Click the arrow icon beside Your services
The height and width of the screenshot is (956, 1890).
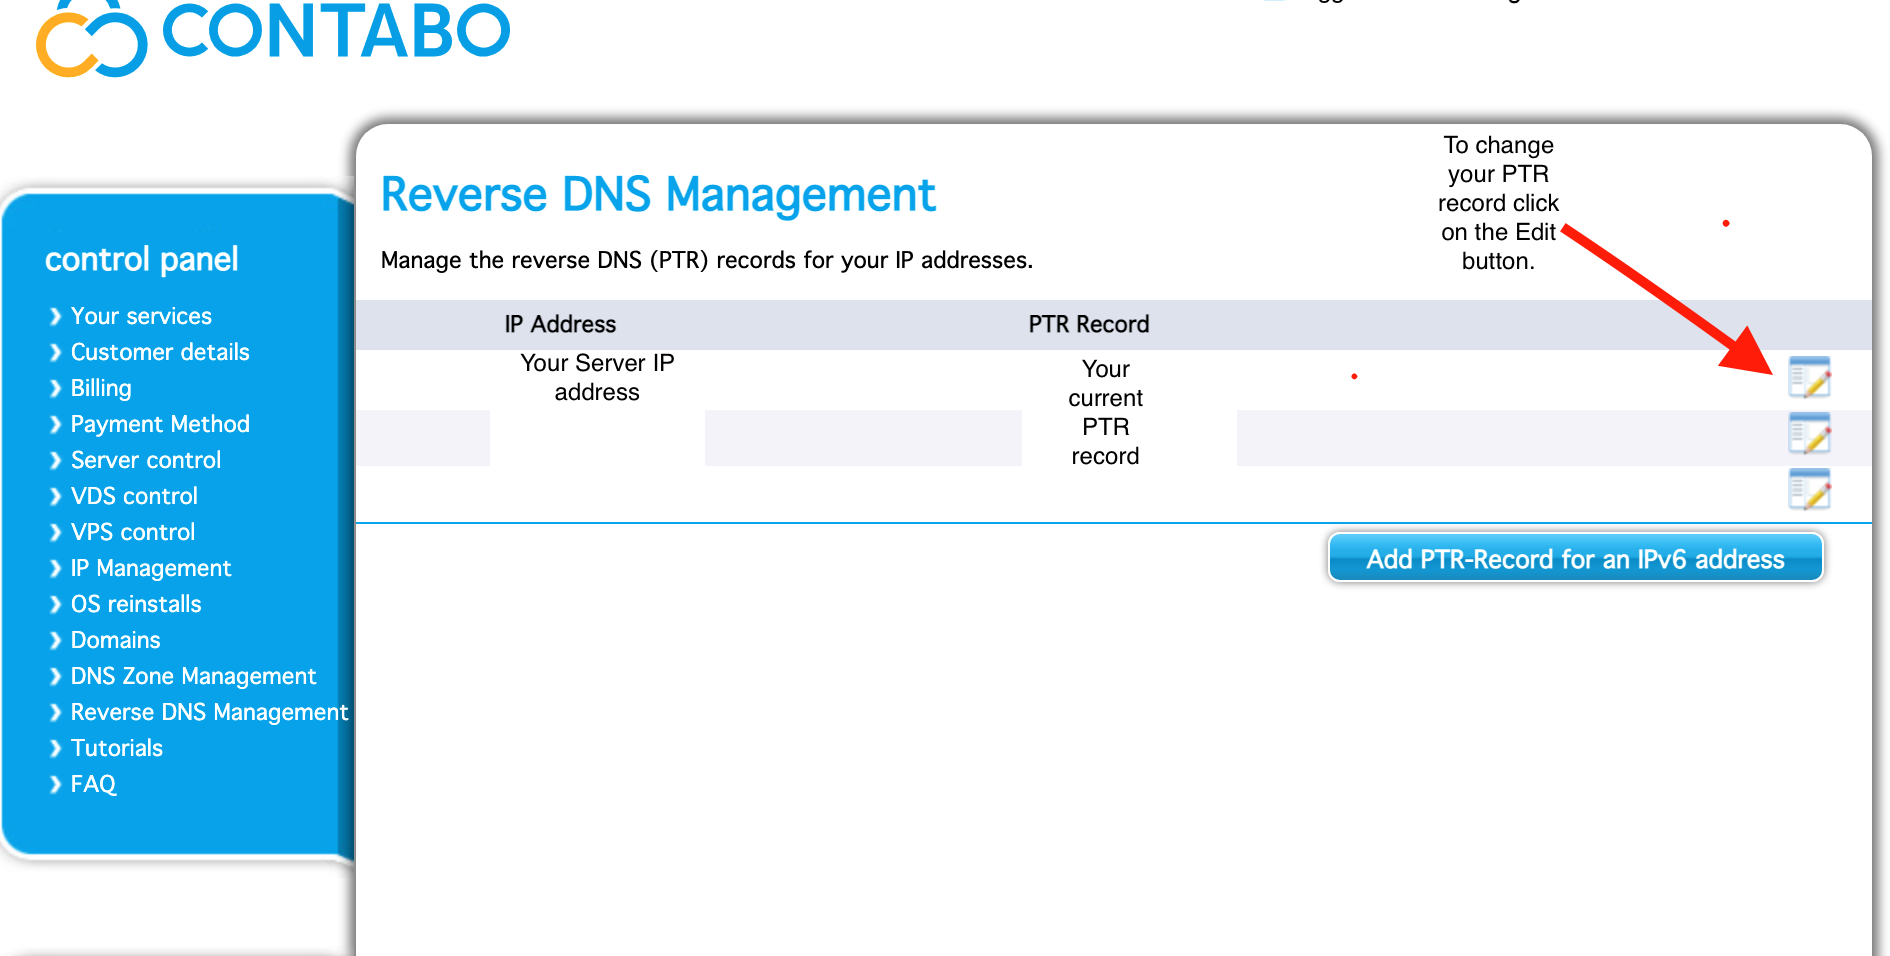tap(54, 316)
